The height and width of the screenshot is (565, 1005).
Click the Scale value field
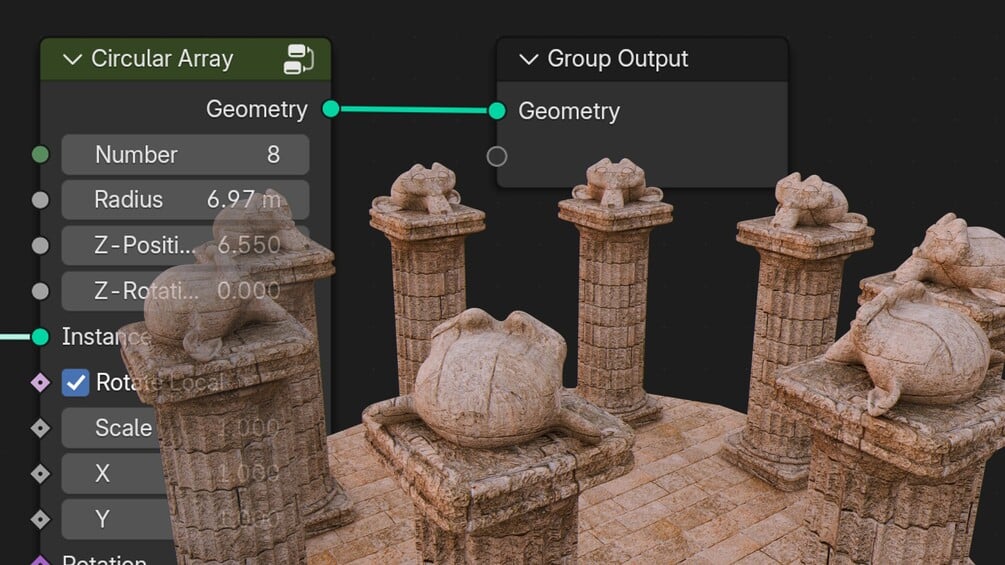pyautogui.click(x=185, y=428)
